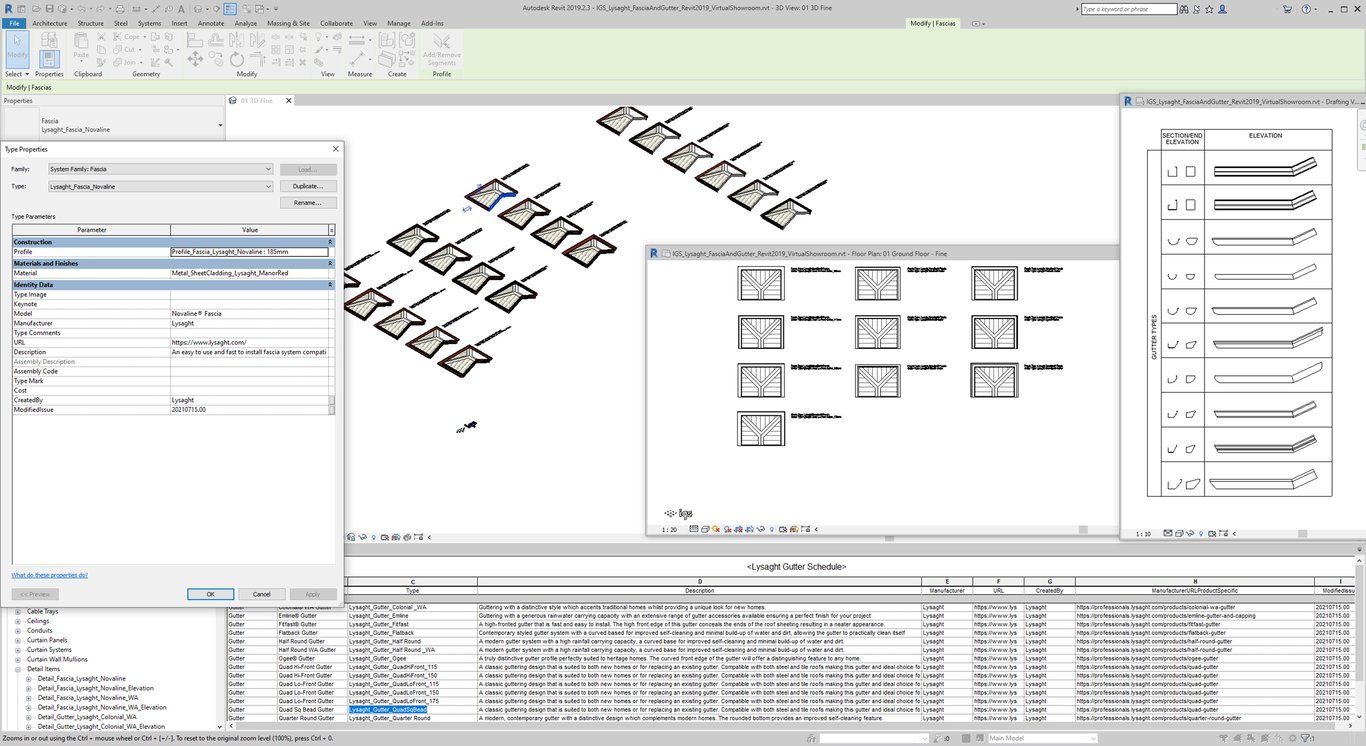Switch to the Massing & Site tab
The width and height of the screenshot is (1366, 746).
click(287, 23)
